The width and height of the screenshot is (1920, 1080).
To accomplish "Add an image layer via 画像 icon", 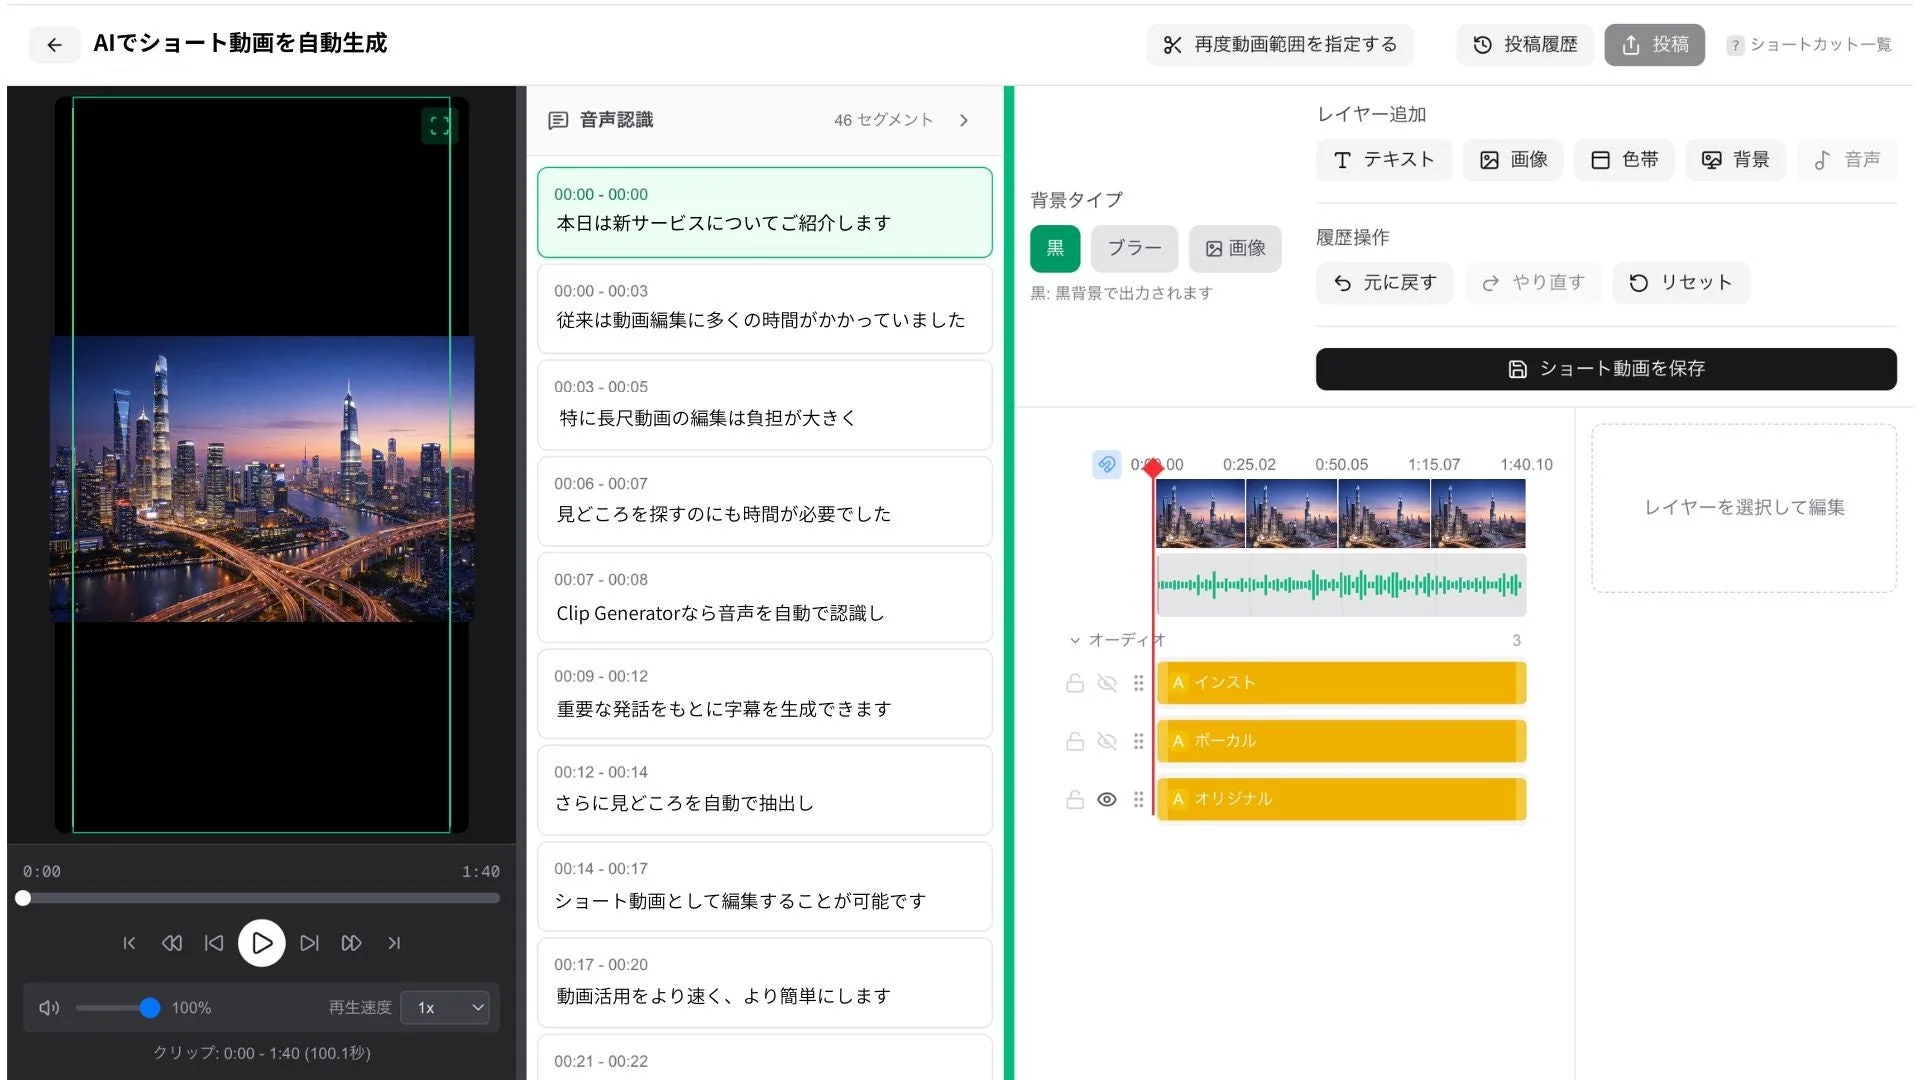I will [x=1513, y=160].
